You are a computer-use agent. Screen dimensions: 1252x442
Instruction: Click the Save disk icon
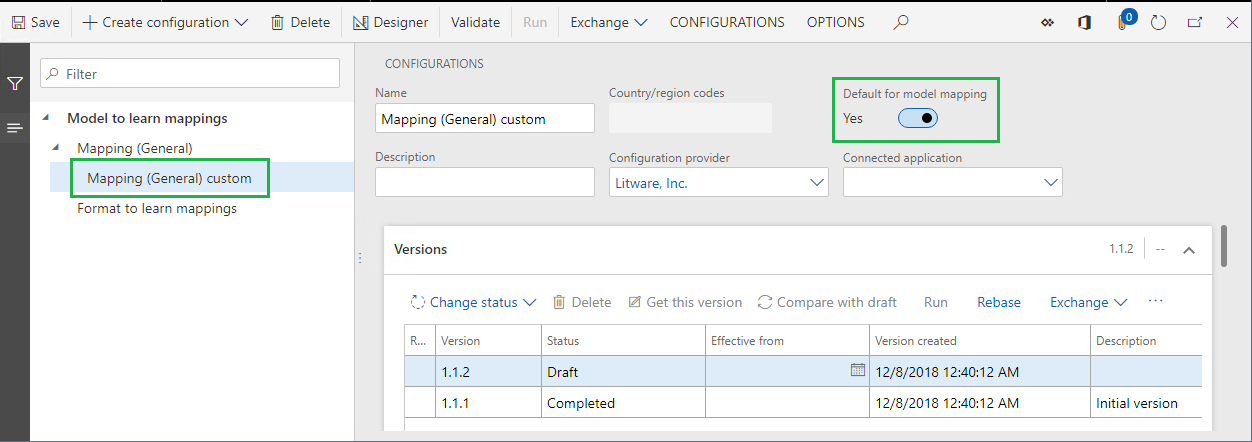point(18,22)
